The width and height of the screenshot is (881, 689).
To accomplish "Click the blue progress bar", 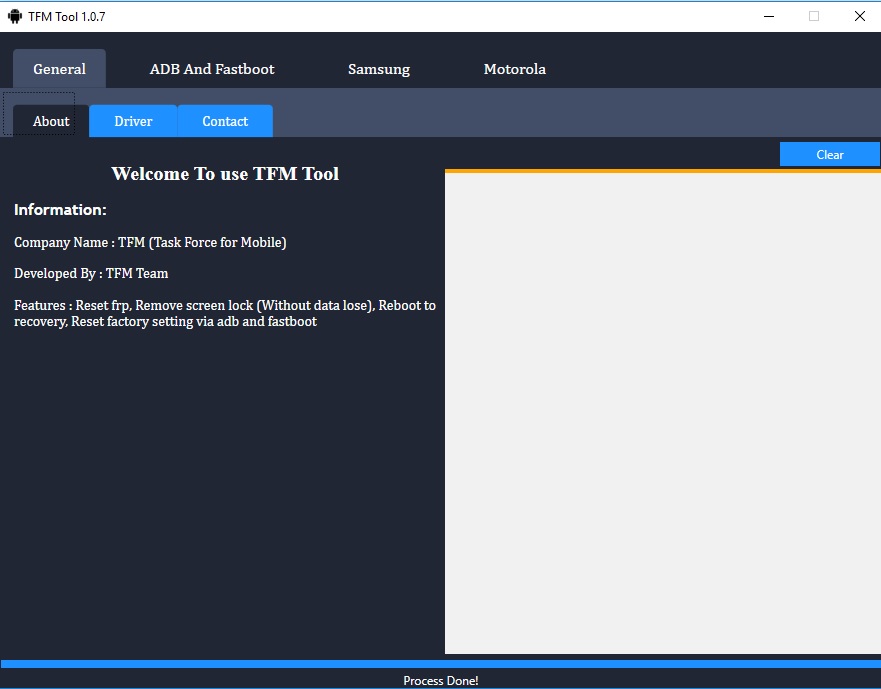I will (x=440, y=664).
